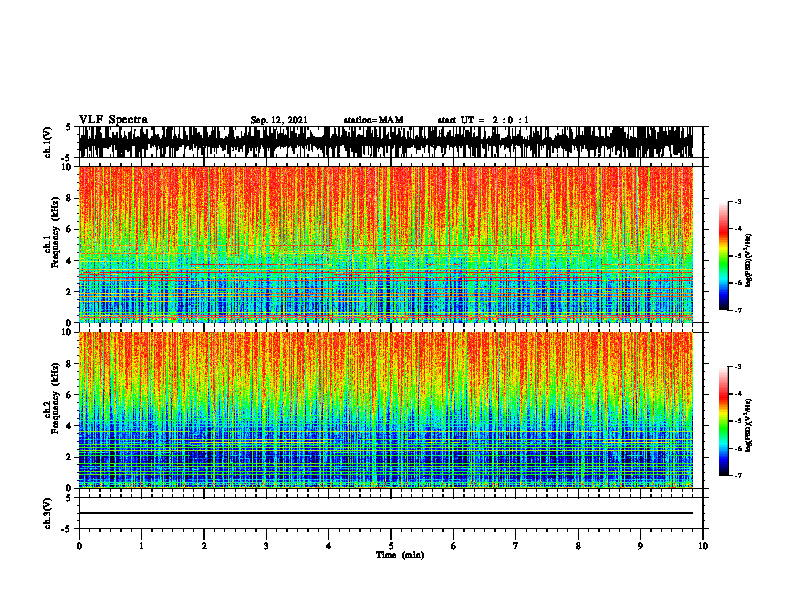Click the "-7" label on ch.2 color bar
This screenshot has width=792, height=612.
coord(738,475)
